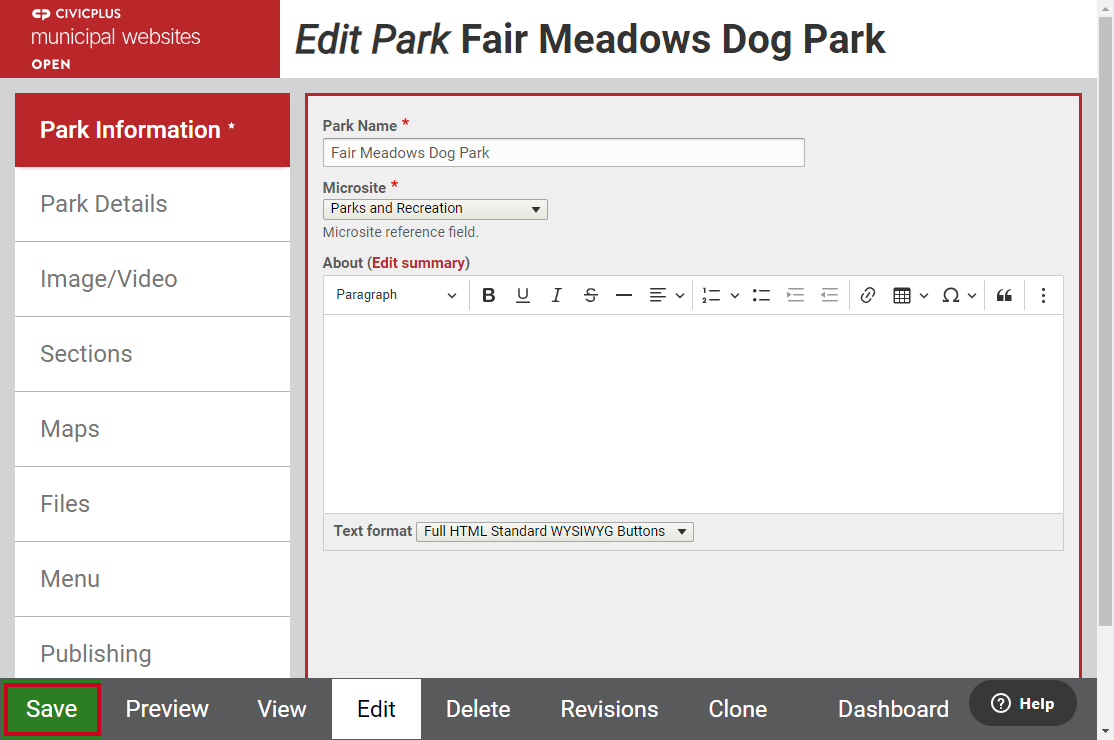
Task: Open the Menu tab
Action: [152, 579]
